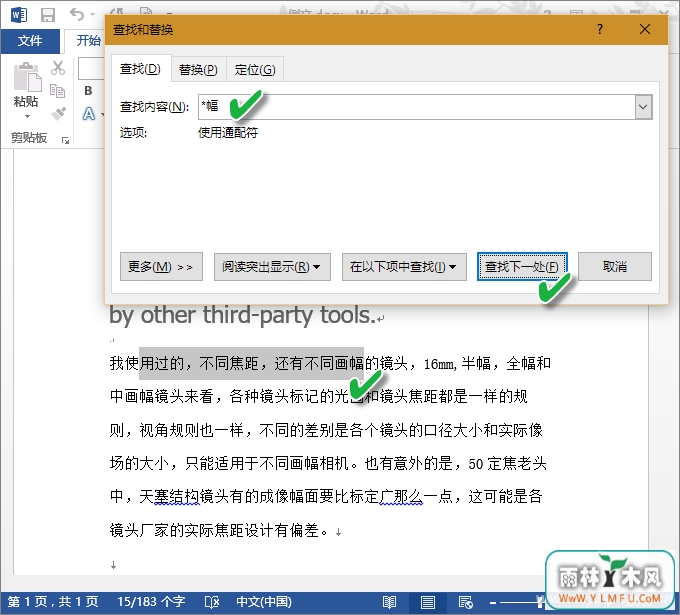This screenshot has width=680, height=615.
Task: Click the zoom out minus button
Action: tap(493, 602)
